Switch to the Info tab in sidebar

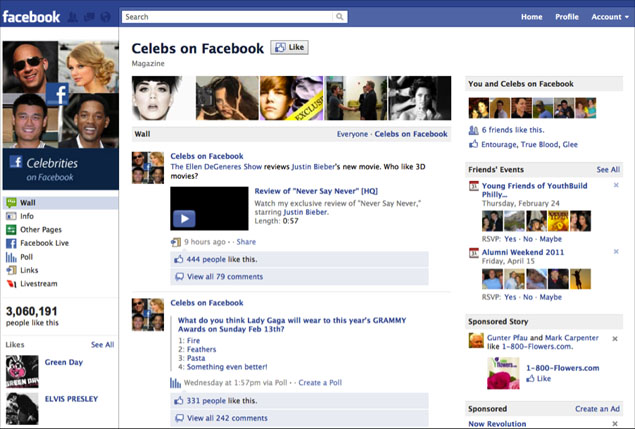coord(26,216)
